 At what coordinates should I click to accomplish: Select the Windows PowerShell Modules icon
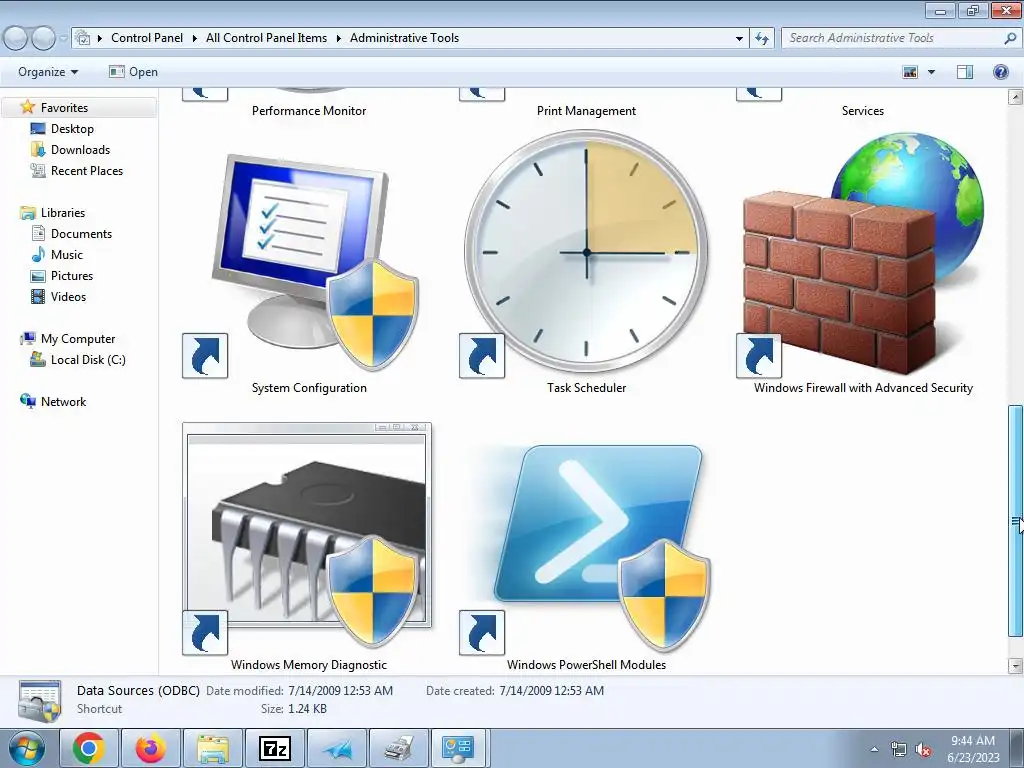(x=586, y=549)
